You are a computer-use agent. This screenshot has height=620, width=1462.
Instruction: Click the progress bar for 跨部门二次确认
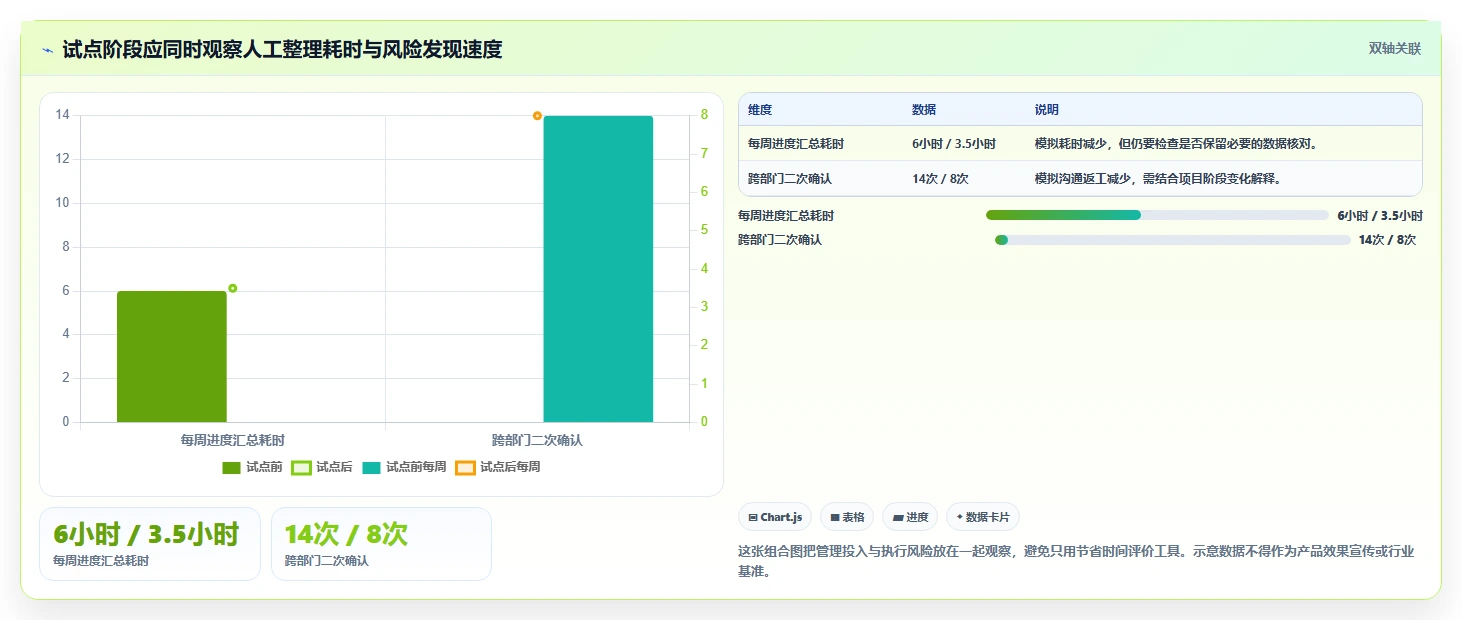[x=1173, y=240]
